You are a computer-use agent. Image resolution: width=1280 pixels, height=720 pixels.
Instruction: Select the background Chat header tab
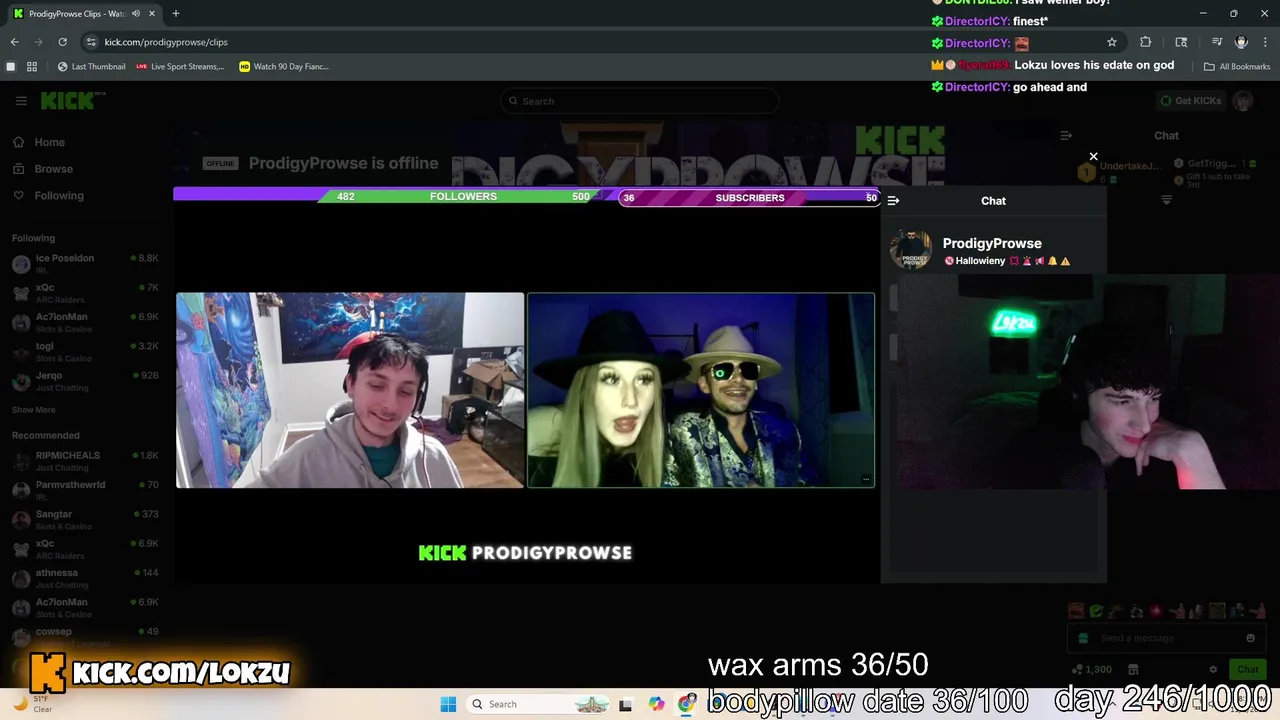point(1166,136)
